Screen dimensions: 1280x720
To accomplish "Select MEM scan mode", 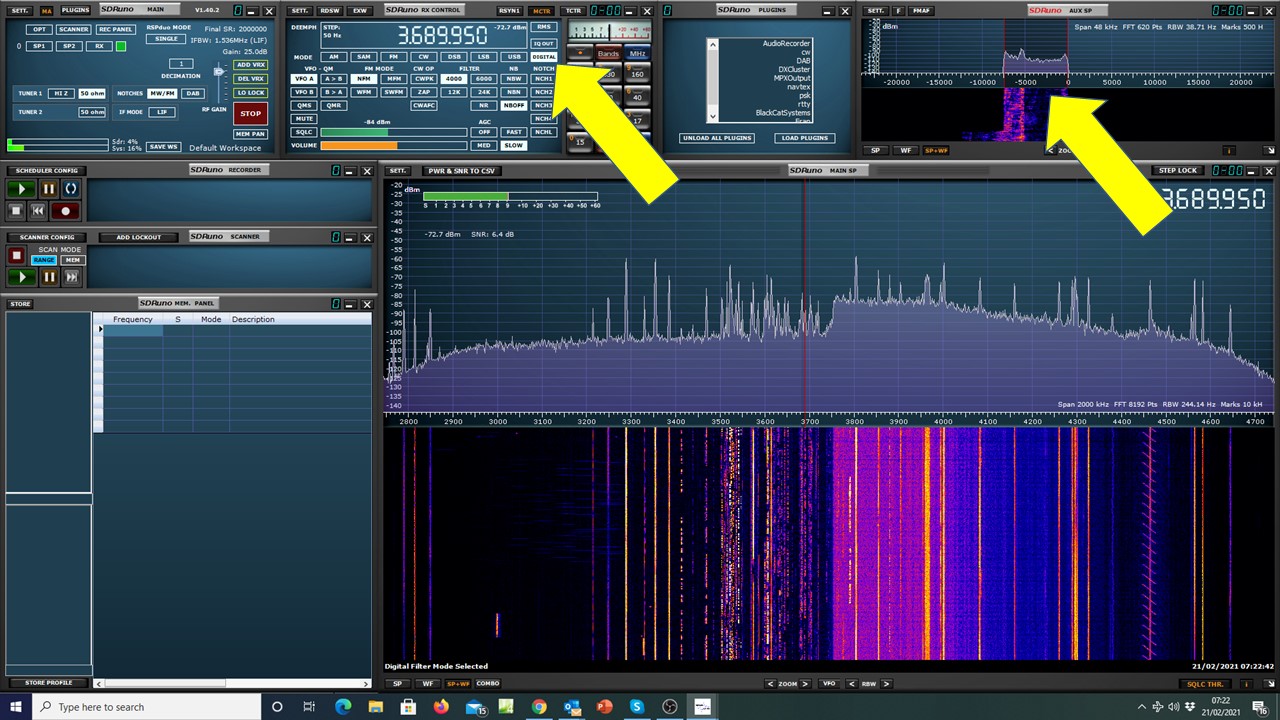I will (73, 260).
